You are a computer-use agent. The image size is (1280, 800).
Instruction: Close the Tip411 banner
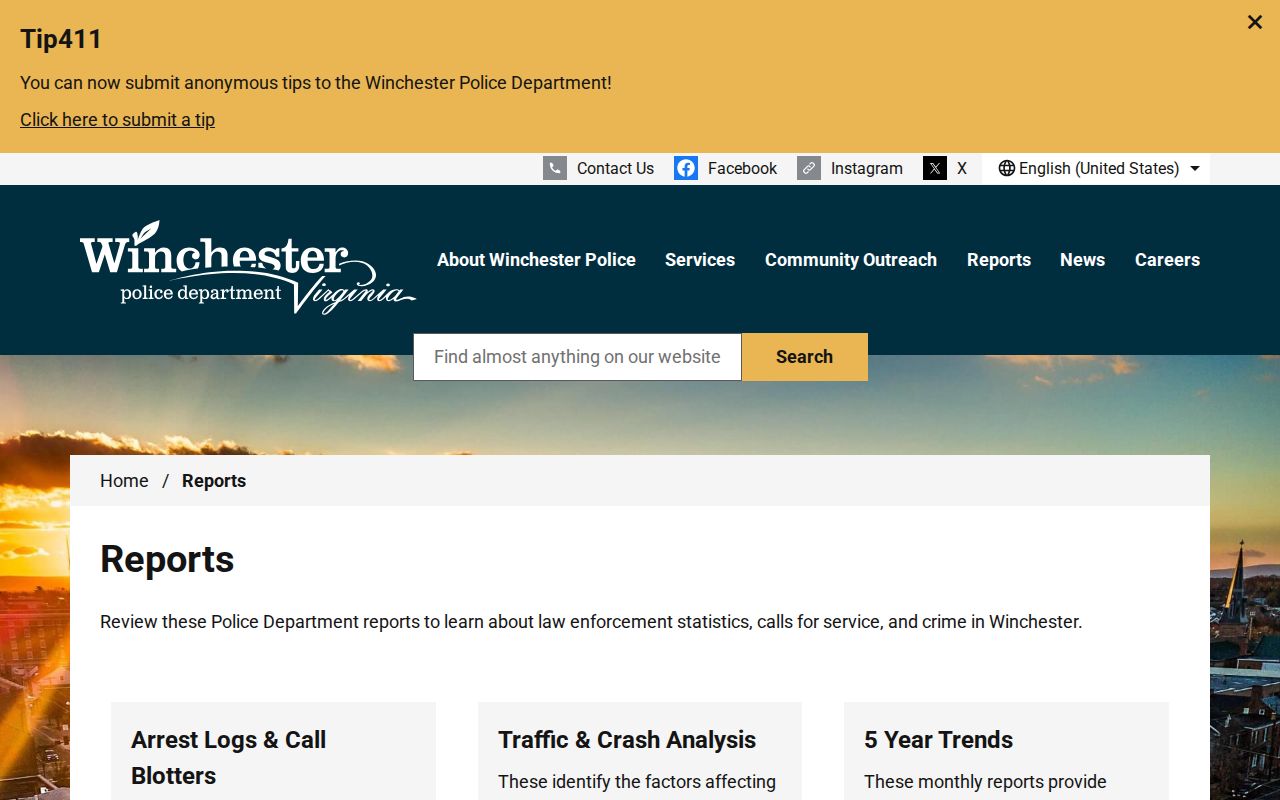click(1254, 22)
